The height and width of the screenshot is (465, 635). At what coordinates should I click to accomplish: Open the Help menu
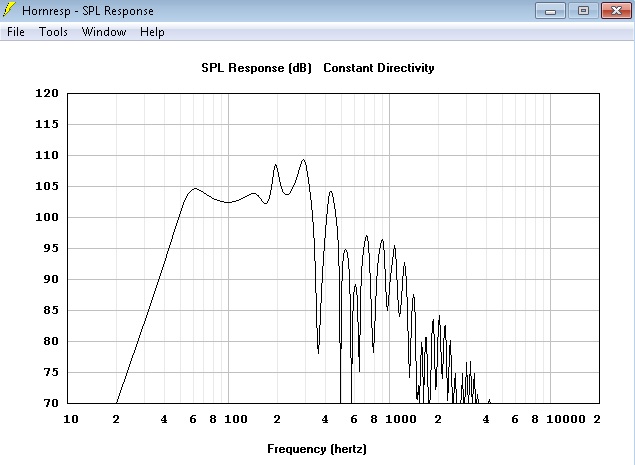(152, 32)
